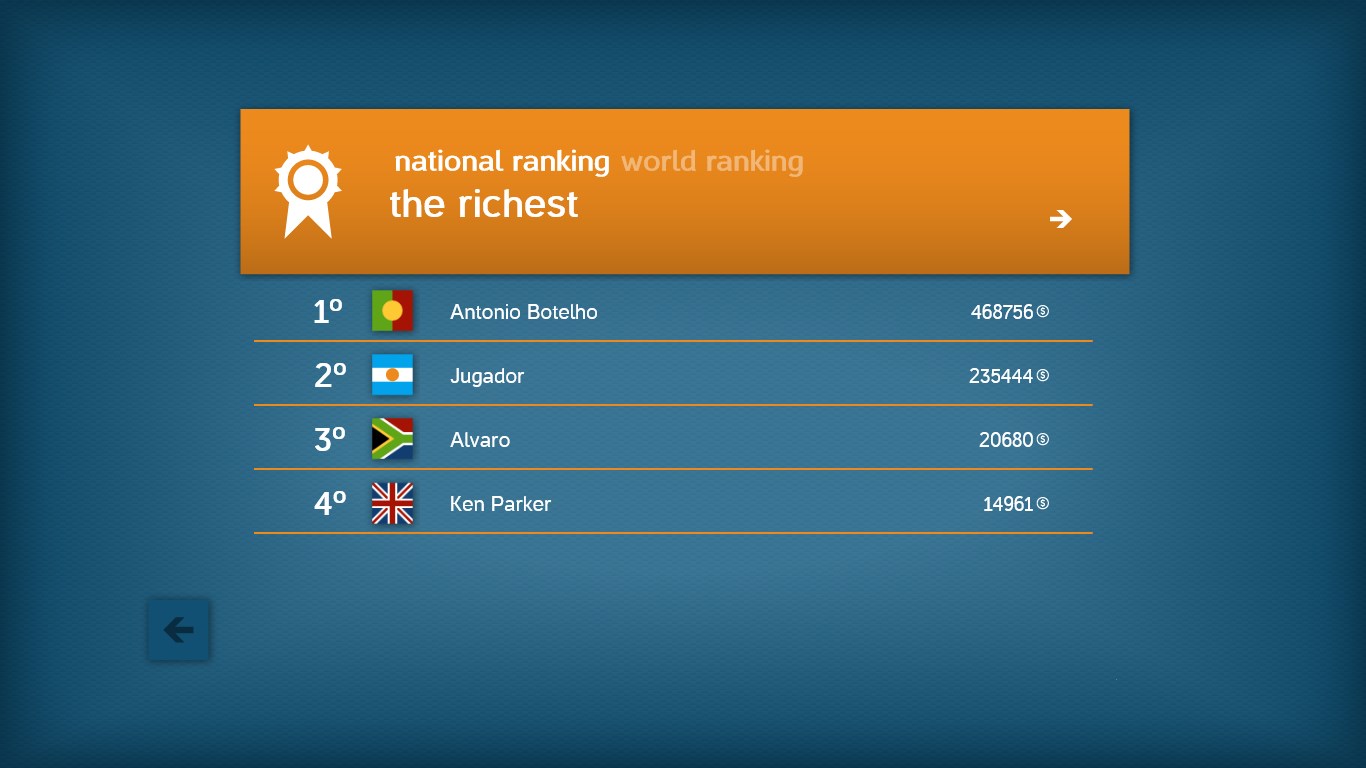Click Jugador's score of 235444
The height and width of the screenshot is (768, 1366).
pos(1000,376)
